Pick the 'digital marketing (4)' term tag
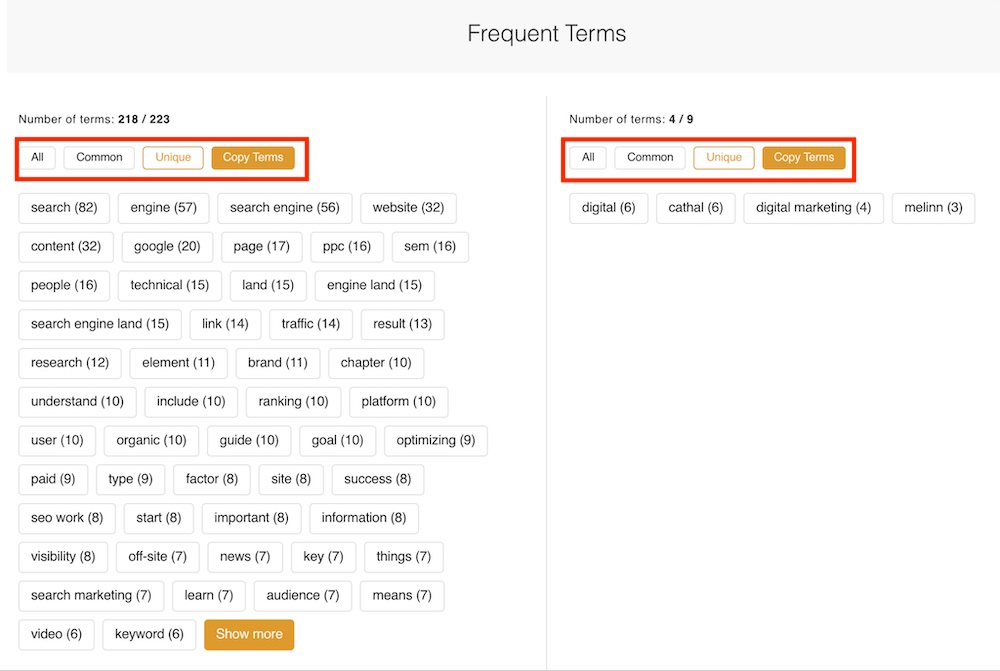The image size is (1000, 671). point(813,208)
